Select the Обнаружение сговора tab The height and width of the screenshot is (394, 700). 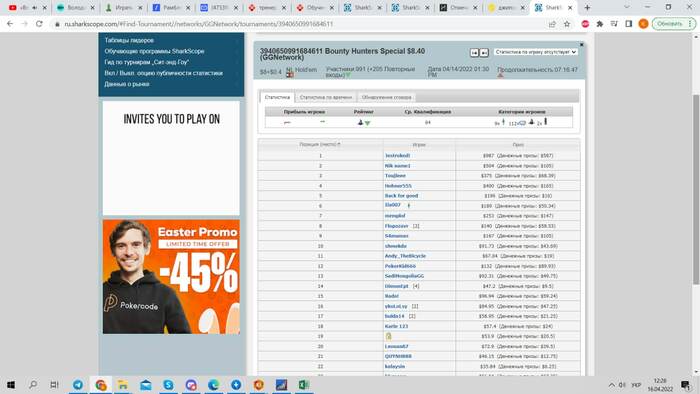[387, 97]
